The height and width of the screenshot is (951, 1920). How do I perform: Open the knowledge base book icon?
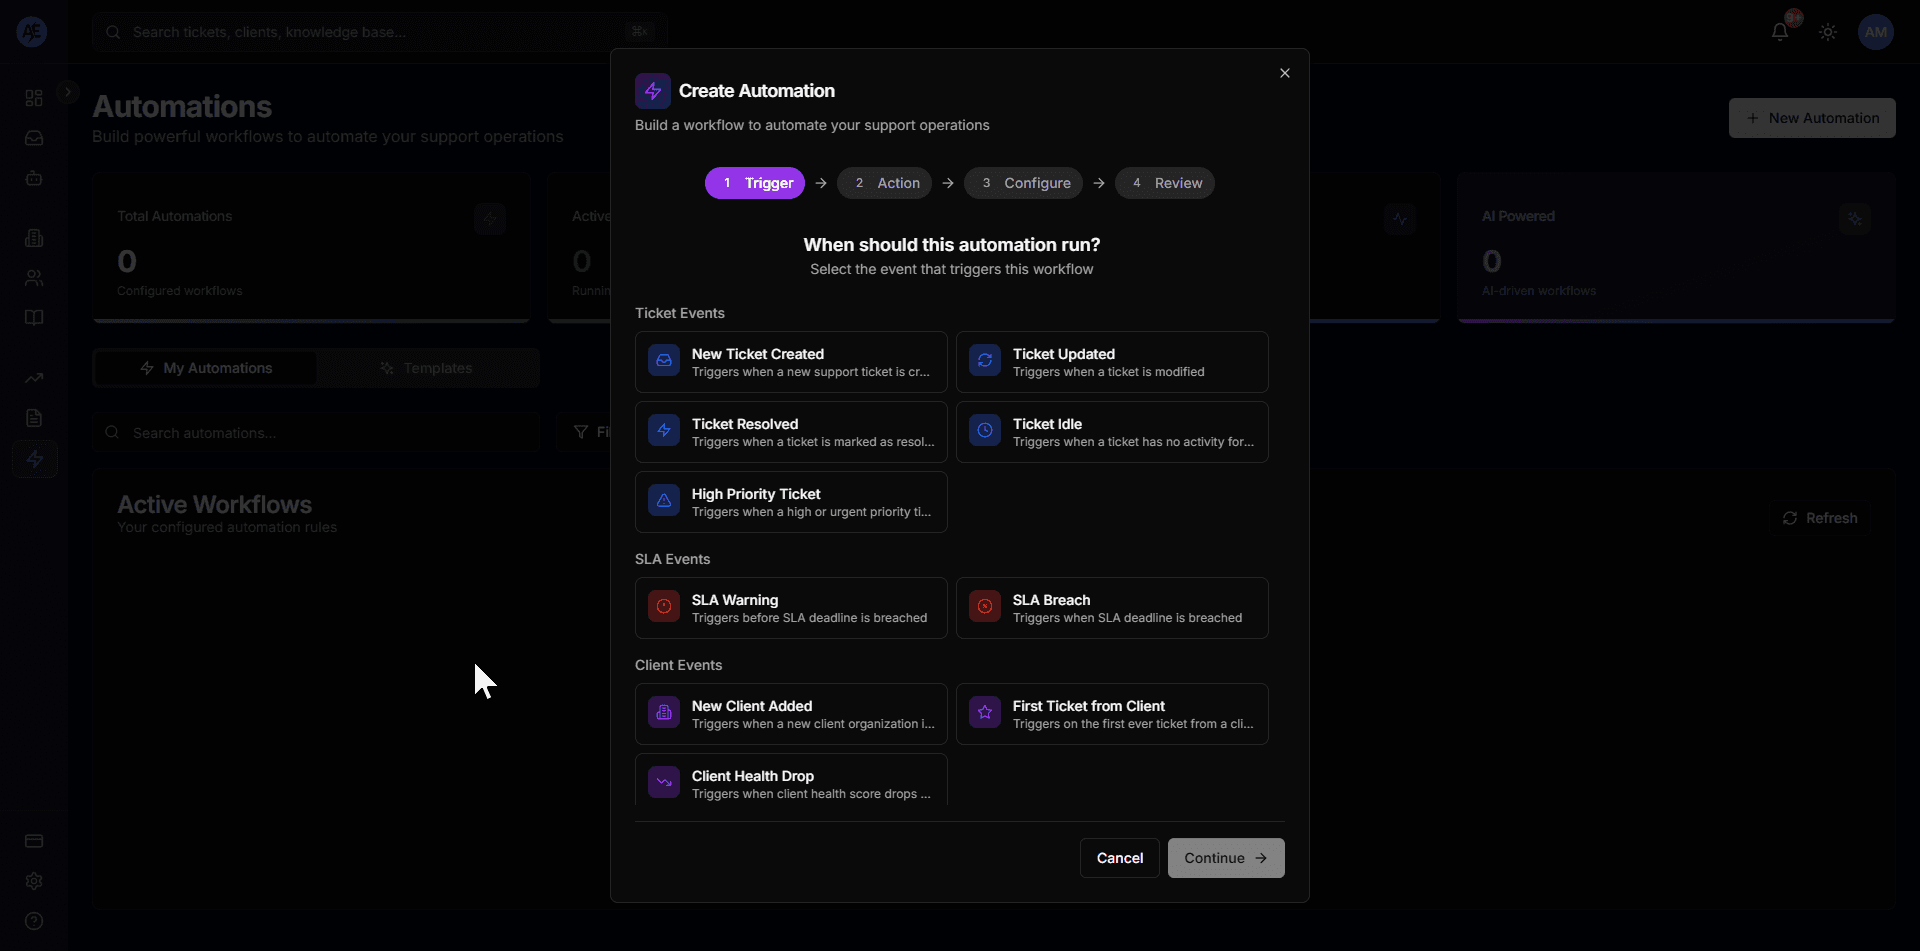click(x=34, y=317)
